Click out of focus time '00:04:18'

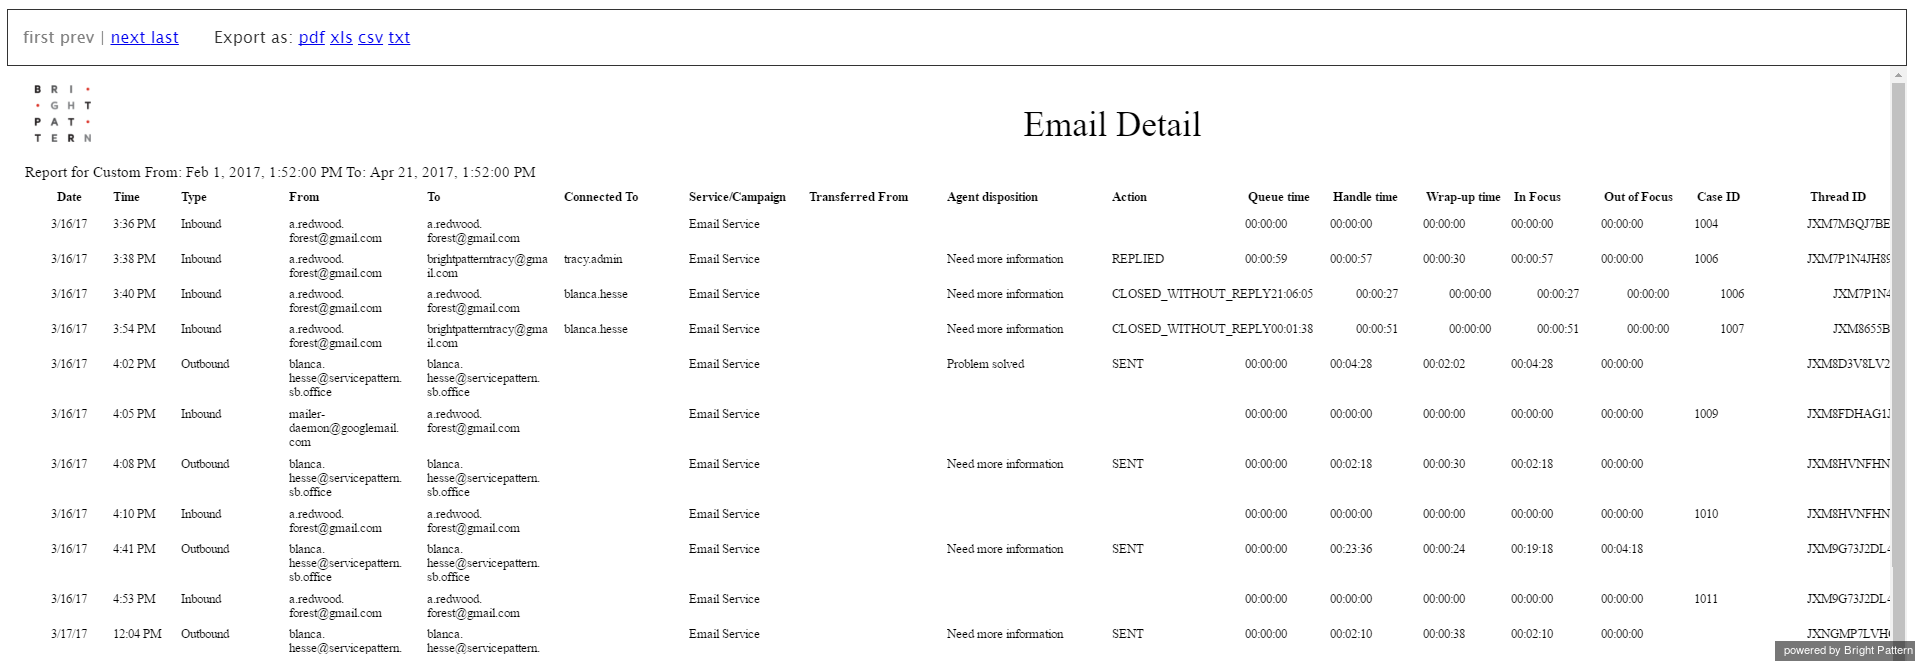click(1622, 549)
